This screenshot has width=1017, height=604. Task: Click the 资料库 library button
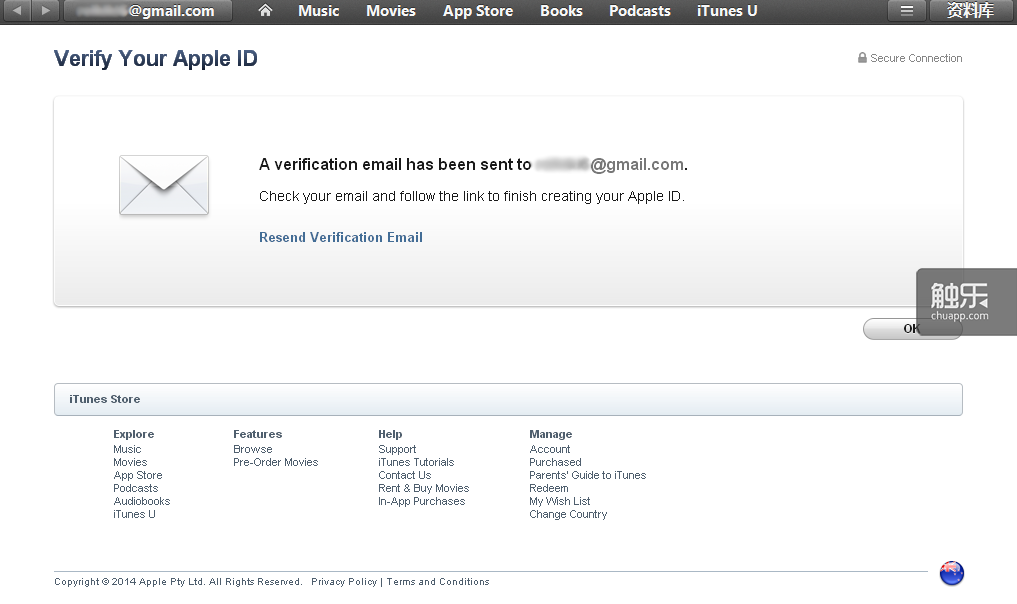(971, 10)
